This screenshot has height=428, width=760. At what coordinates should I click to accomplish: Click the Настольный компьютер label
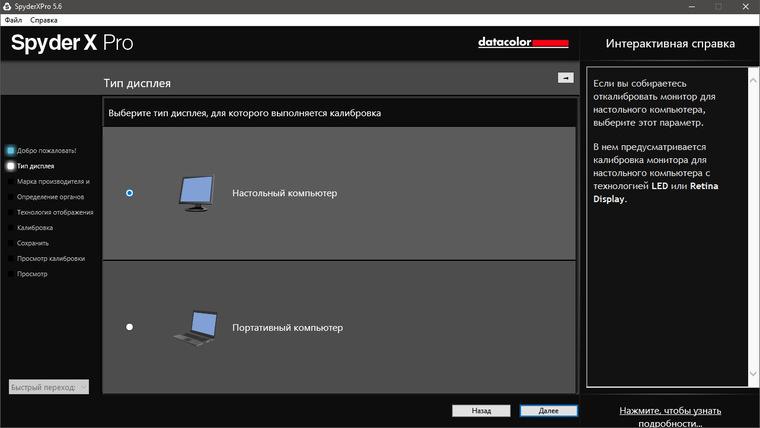pos(285,193)
